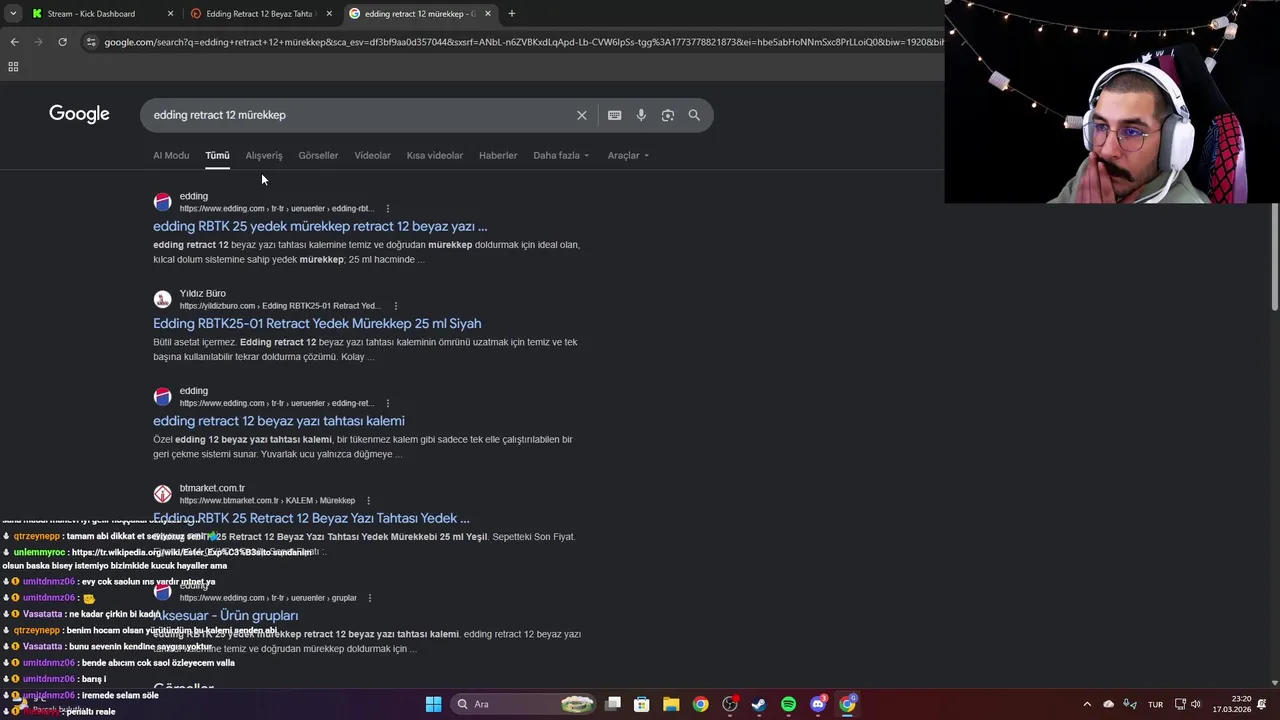Expand the Daha fazla dropdown
This screenshot has width=1280, height=720.
point(561,155)
